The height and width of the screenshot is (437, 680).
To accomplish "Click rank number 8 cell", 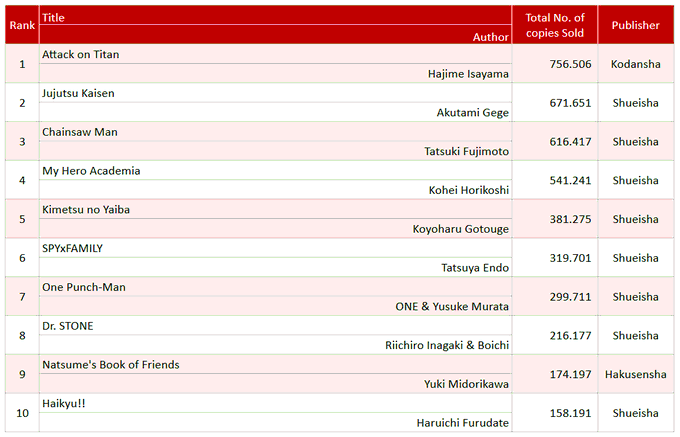I will tap(22, 335).
